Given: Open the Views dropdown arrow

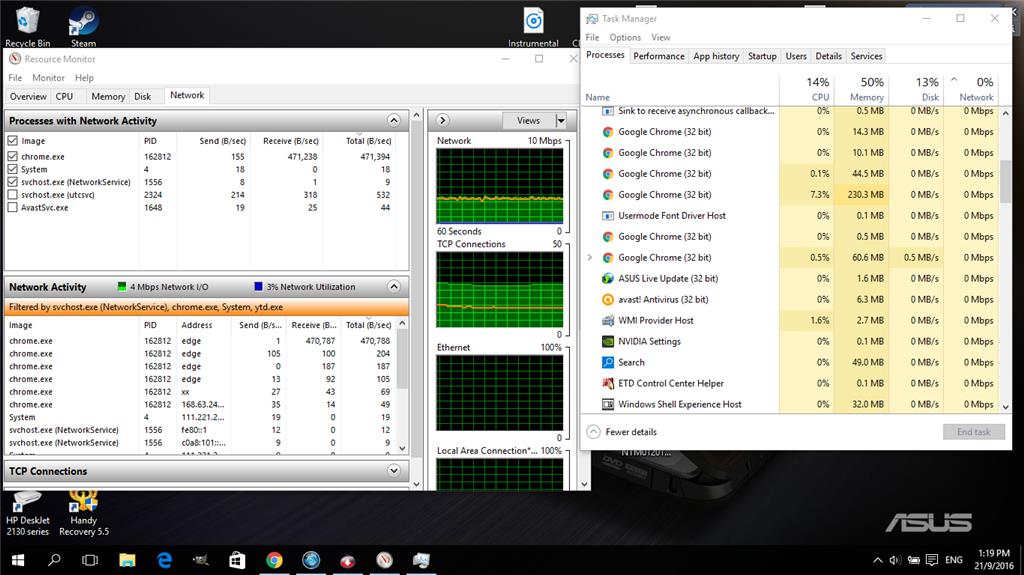Looking at the screenshot, I should click(560, 120).
